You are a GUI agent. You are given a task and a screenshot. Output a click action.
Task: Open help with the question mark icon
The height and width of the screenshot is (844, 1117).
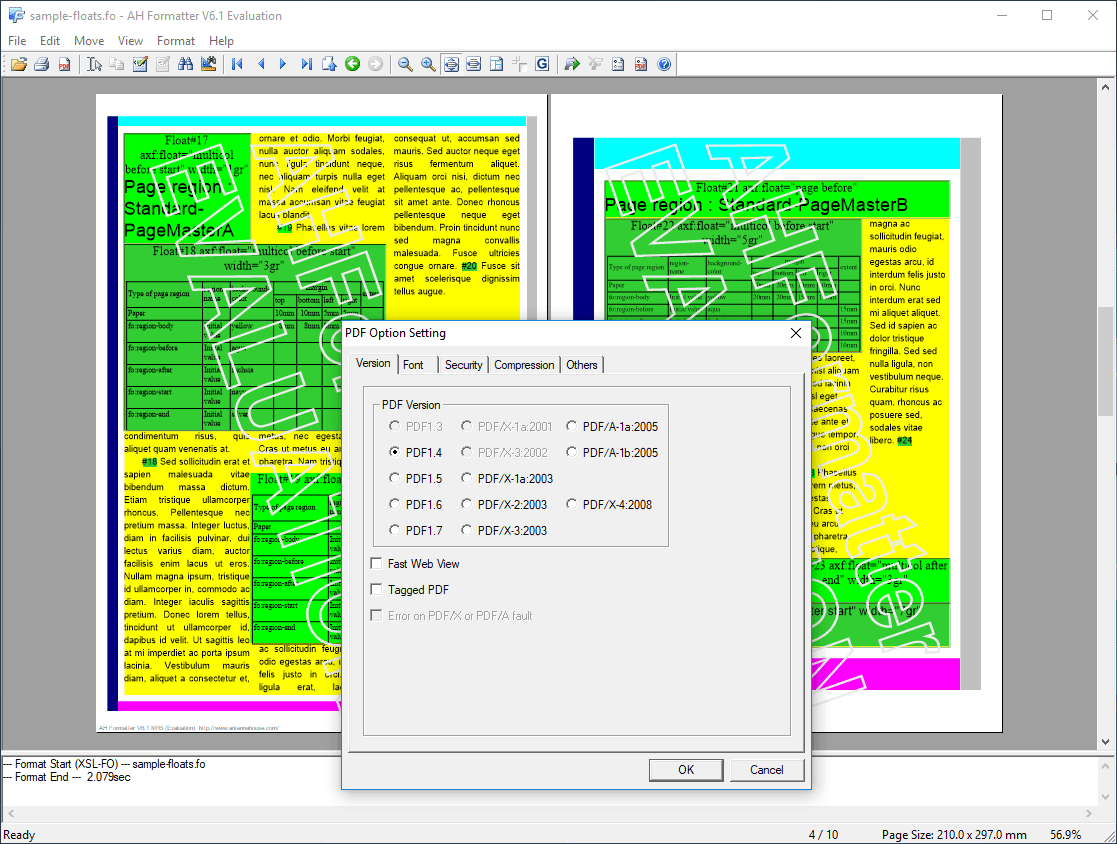664,64
